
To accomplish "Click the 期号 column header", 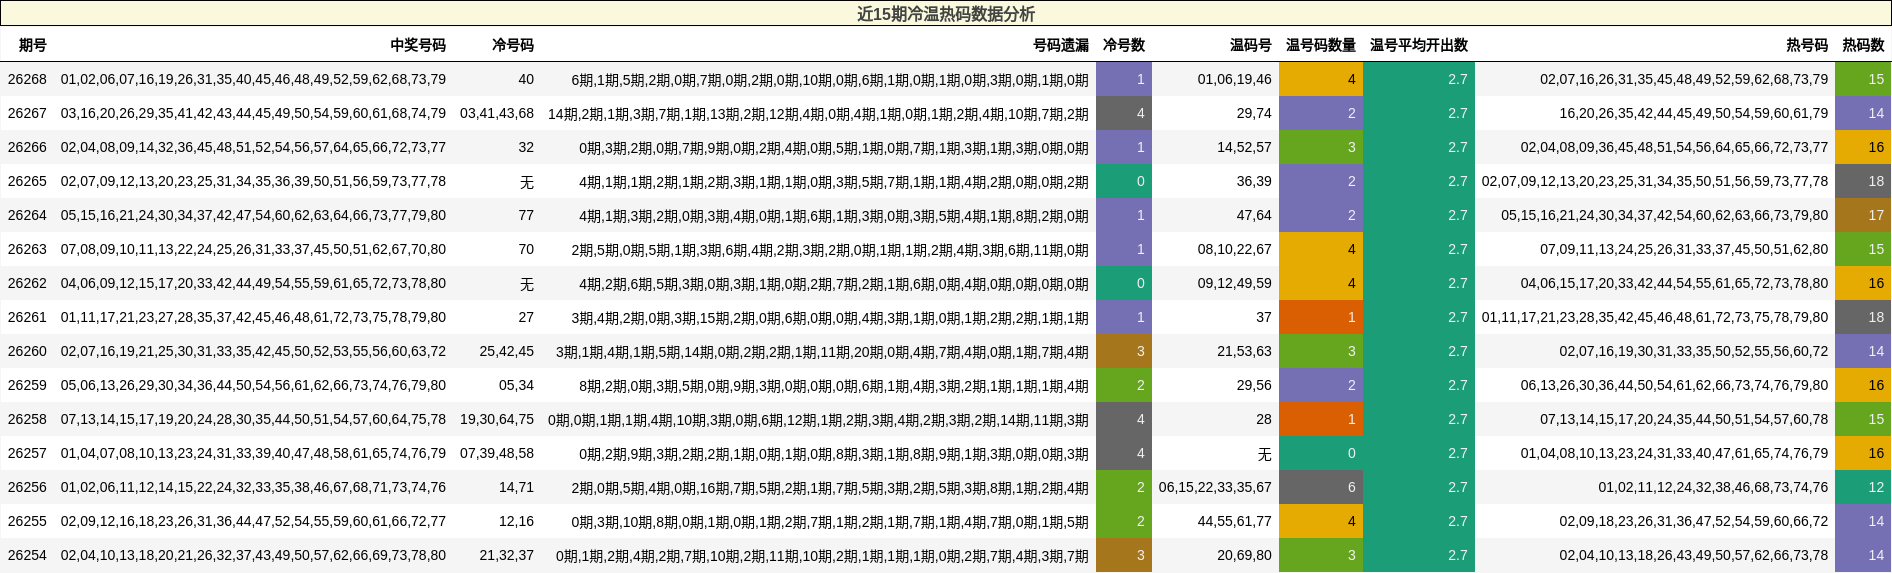I will (32, 45).
